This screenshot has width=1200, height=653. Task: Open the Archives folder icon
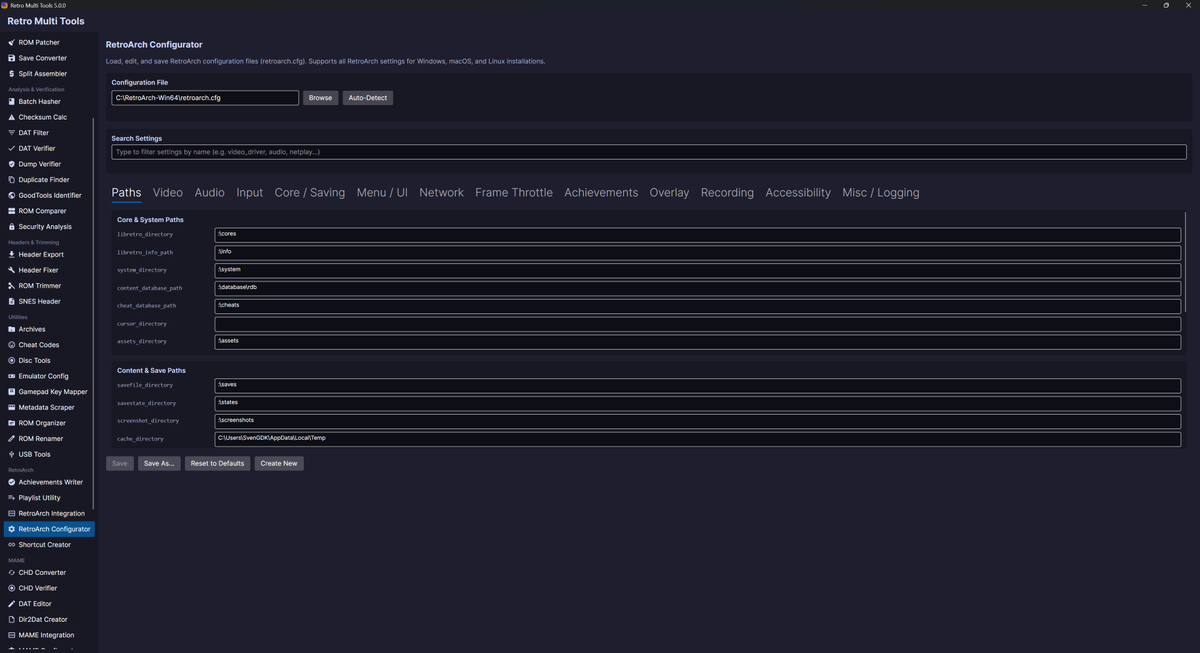click(x=12, y=329)
